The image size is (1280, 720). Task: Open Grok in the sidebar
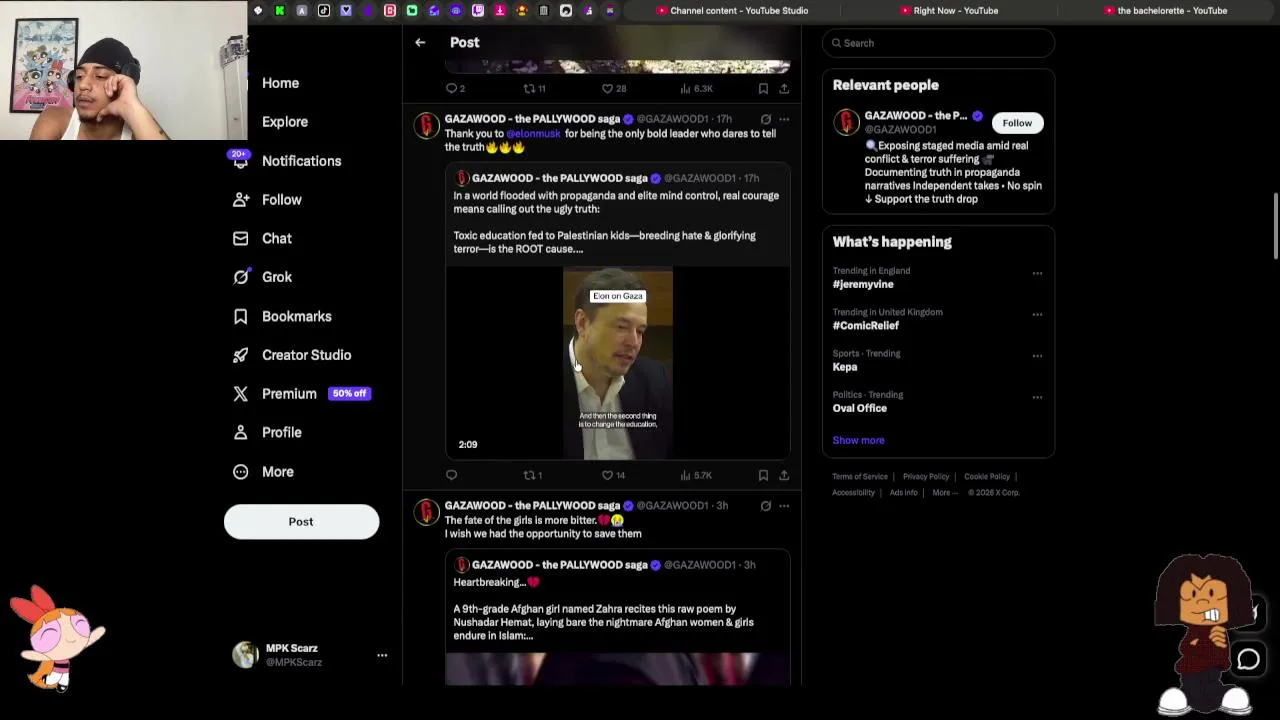(x=276, y=277)
